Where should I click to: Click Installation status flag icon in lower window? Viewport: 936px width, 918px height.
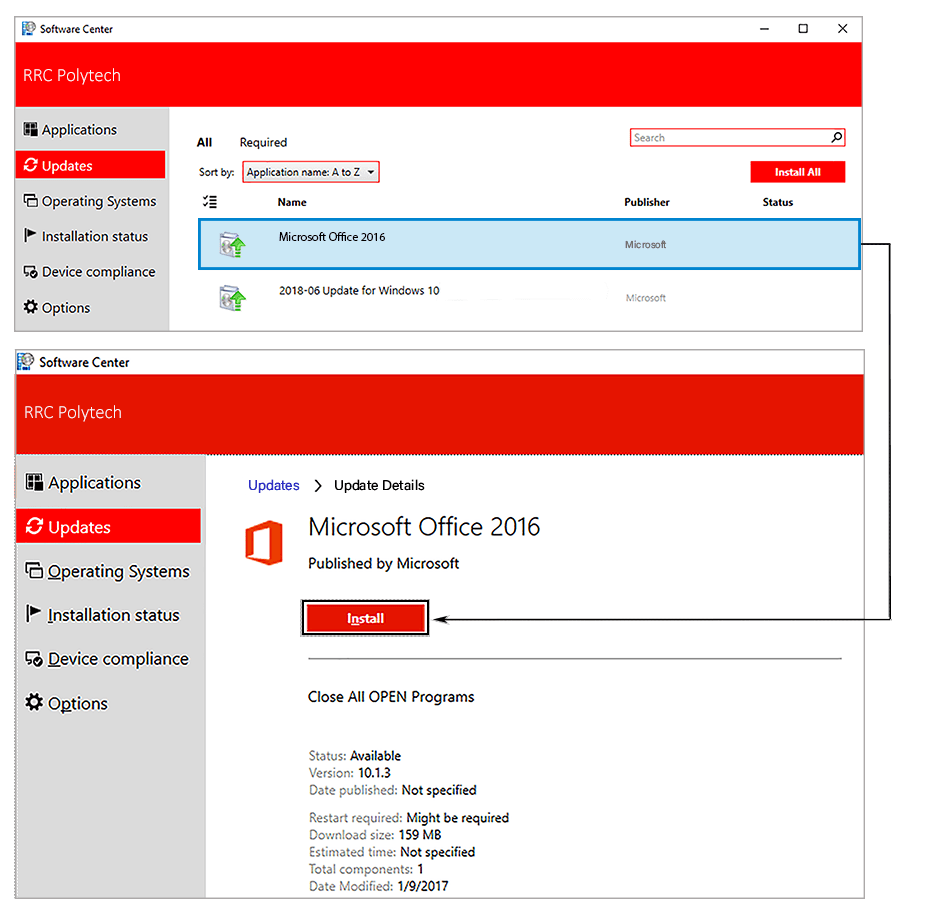pos(33,614)
